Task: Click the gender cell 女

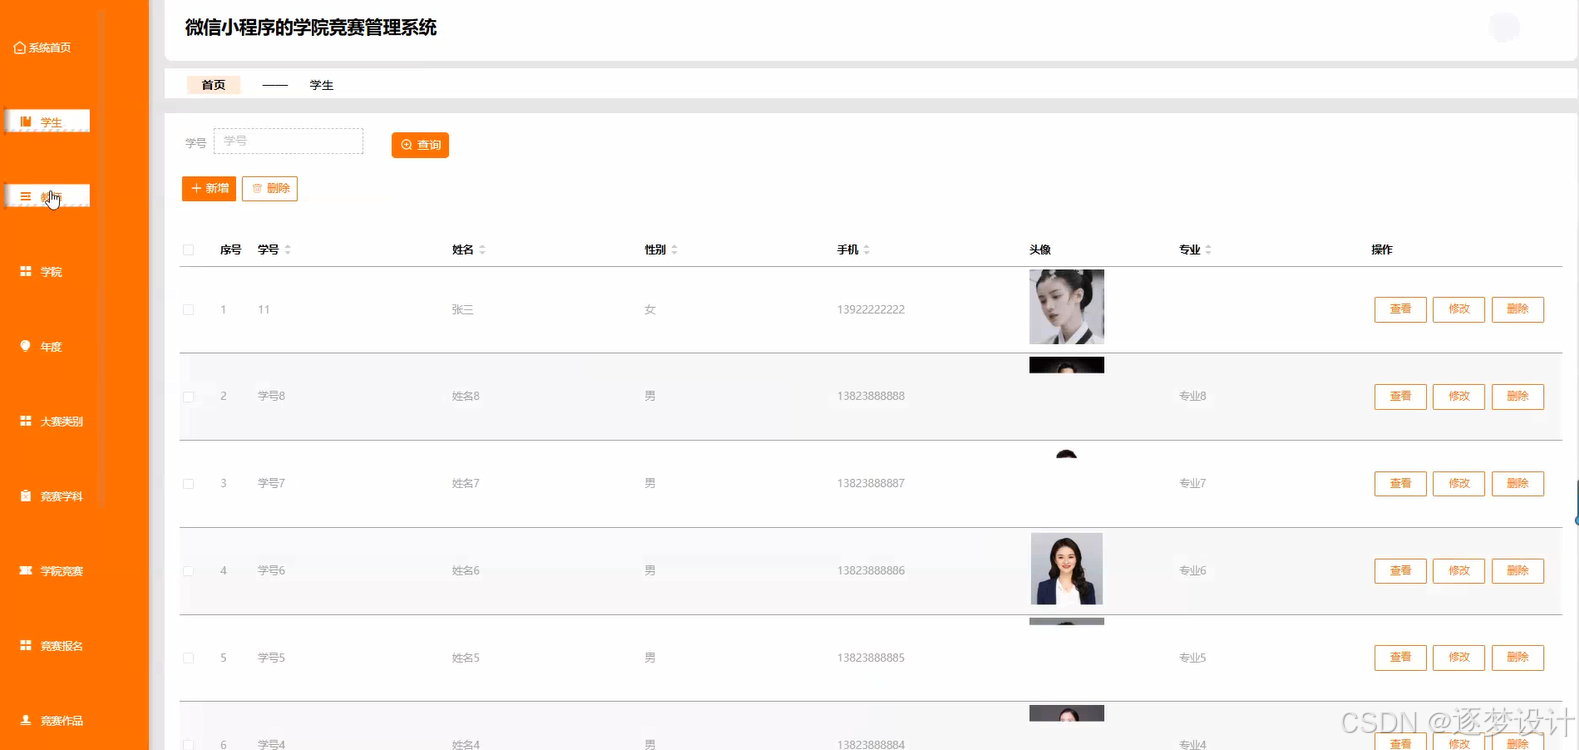Action: (x=650, y=310)
